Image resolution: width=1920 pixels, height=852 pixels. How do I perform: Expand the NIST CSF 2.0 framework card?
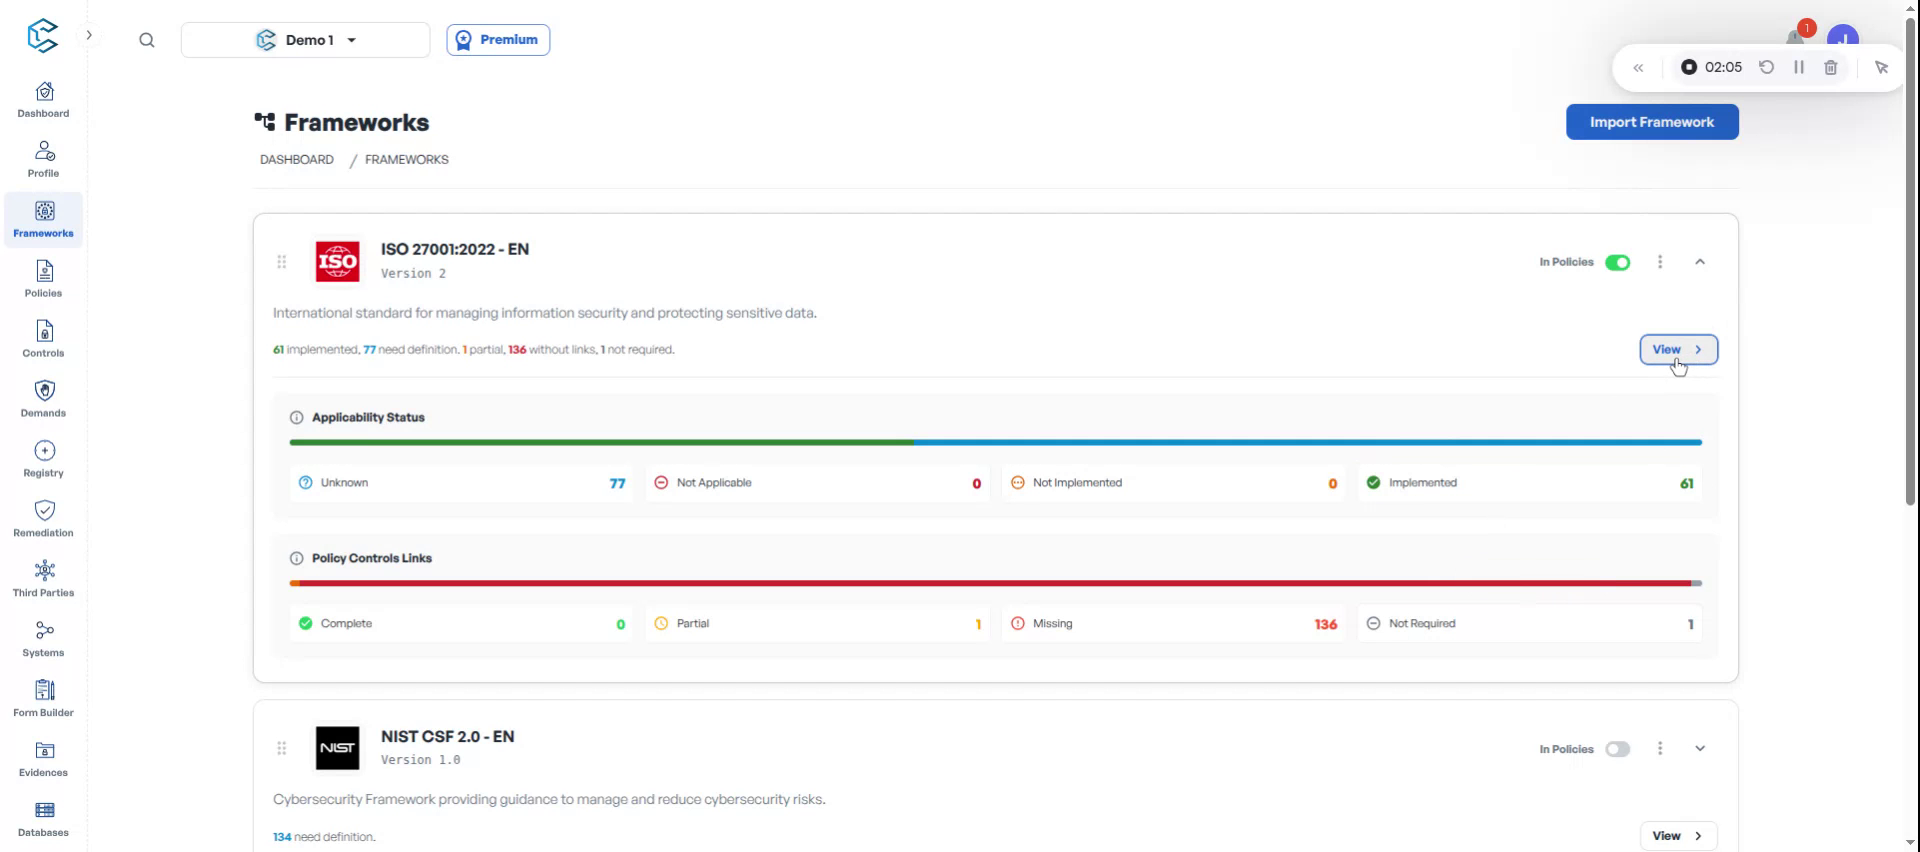(1700, 749)
